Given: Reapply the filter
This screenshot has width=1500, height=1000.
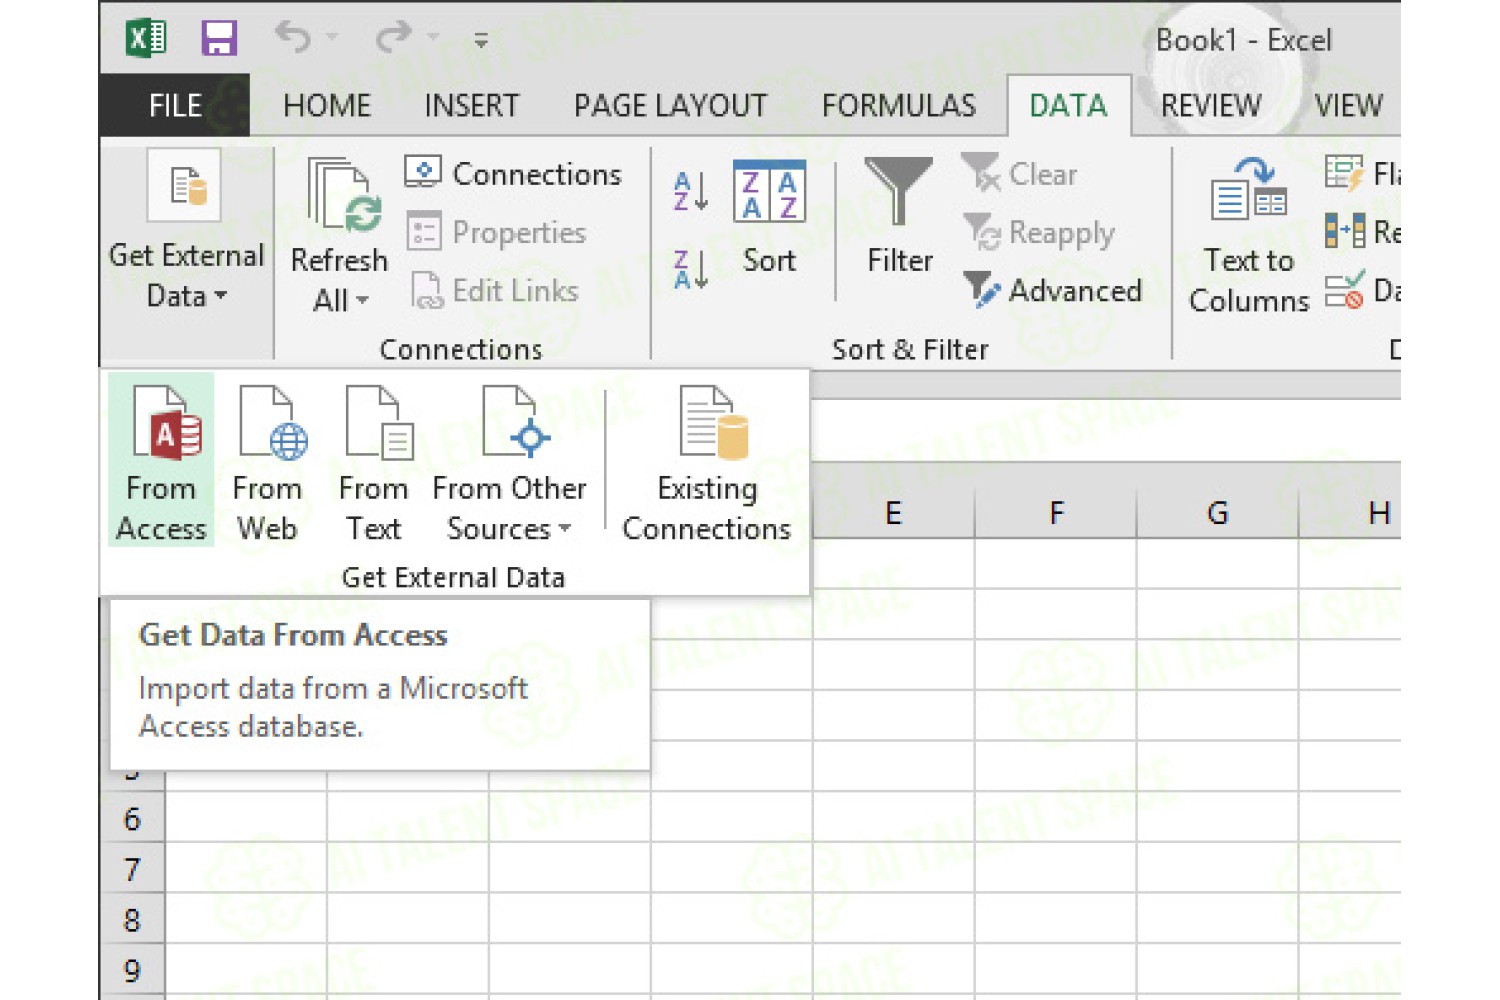Looking at the screenshot, I should 1038,233.
